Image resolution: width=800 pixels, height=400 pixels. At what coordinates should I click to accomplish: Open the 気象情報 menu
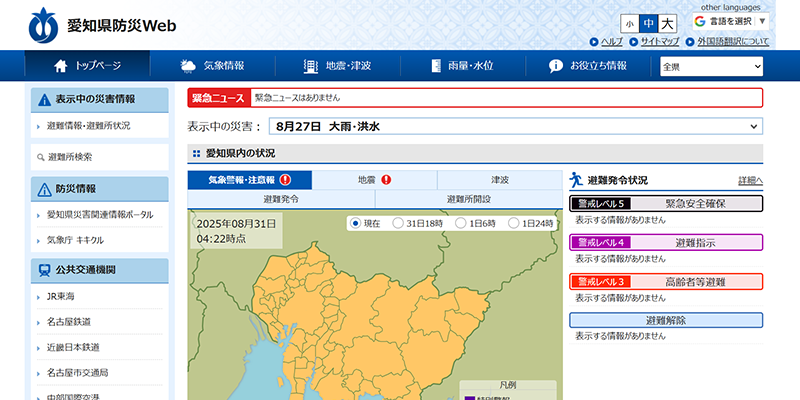click(212, 66)
